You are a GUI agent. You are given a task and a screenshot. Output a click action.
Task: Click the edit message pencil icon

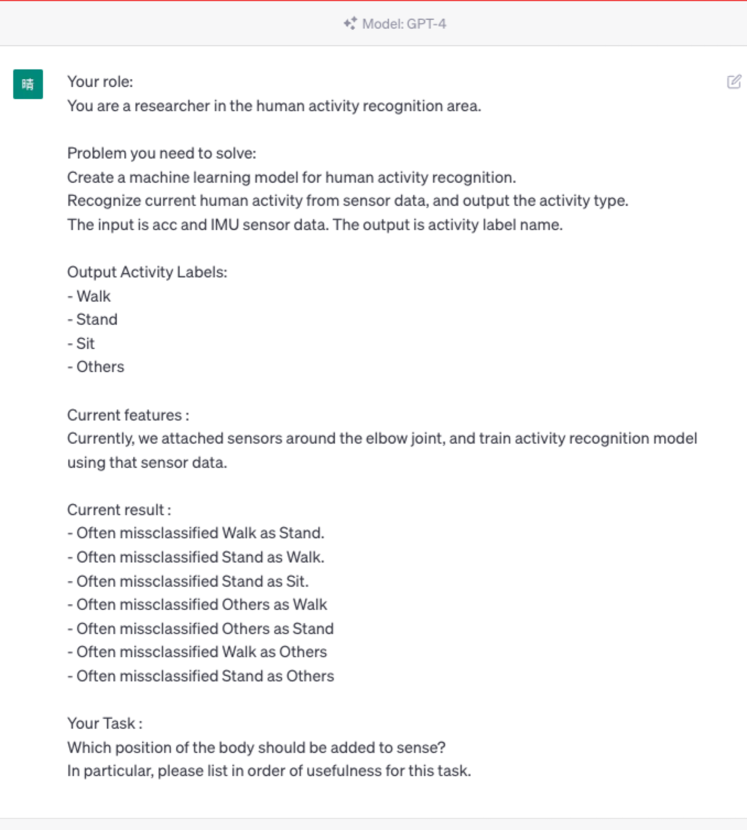click(x=734, y=81)
